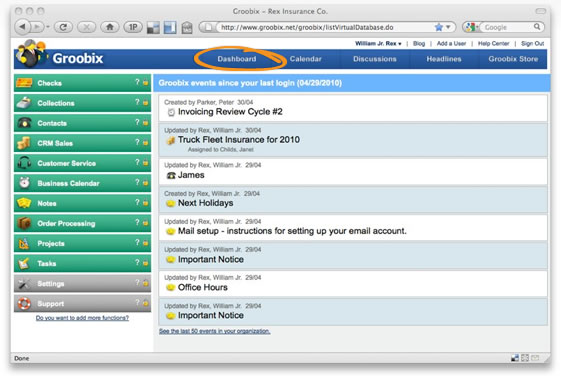Click the browser back arrow button
This screenshot has height=379, width=561.
(23, 27)
